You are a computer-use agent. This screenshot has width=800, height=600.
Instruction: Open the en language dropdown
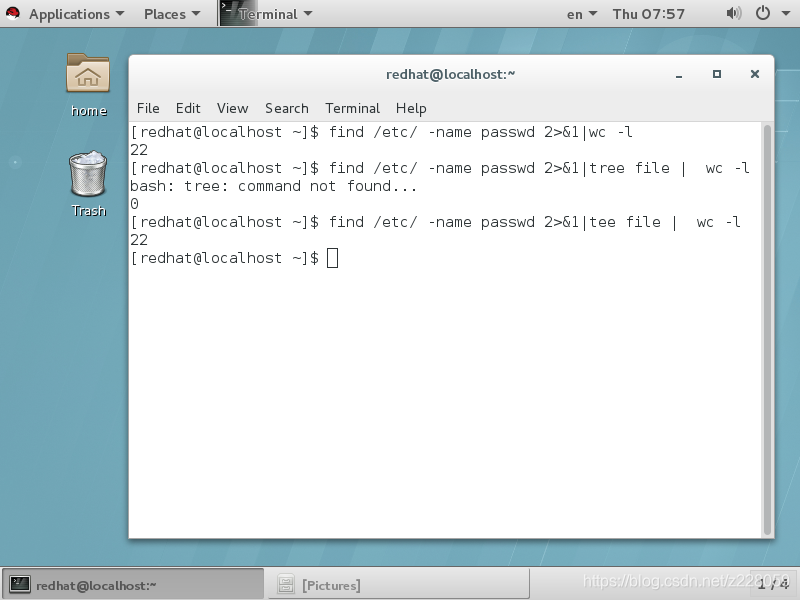[x=582, y=14]
